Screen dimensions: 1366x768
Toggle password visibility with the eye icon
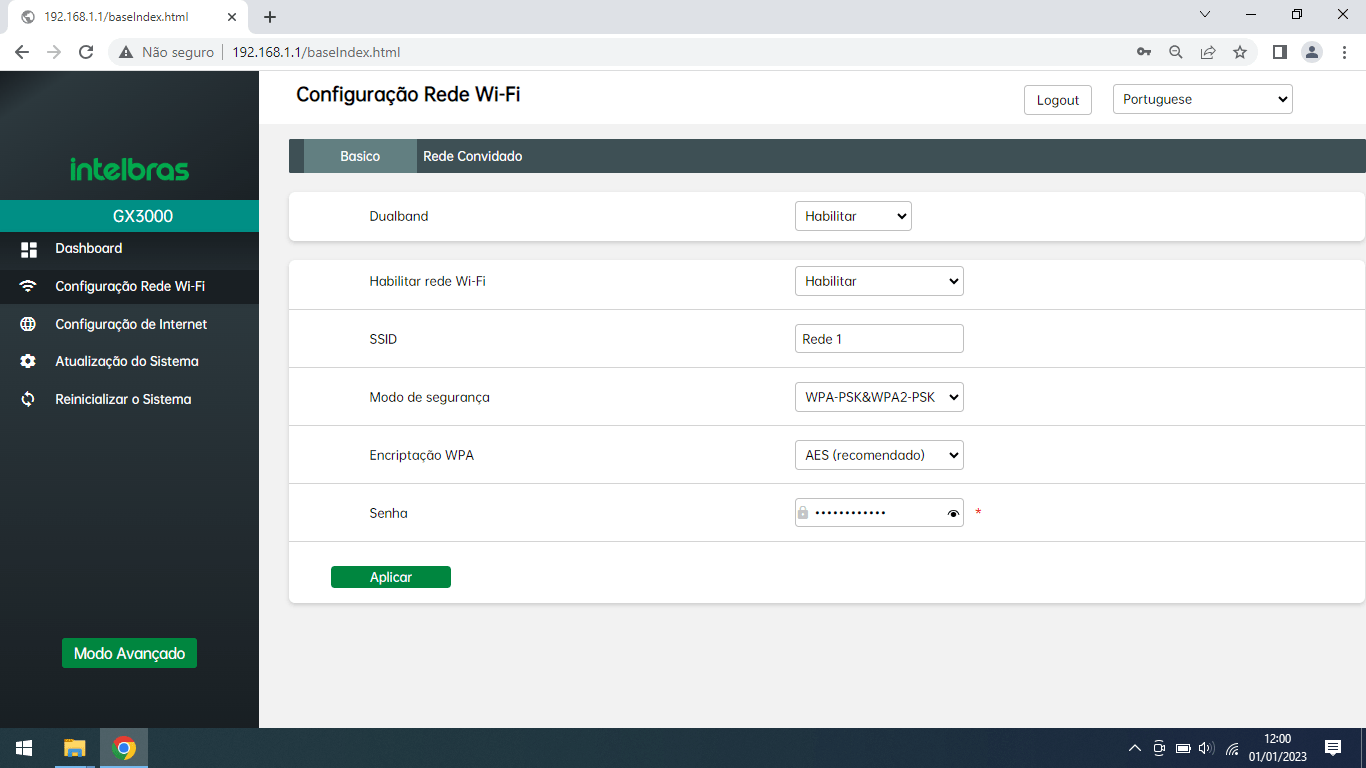pyautogui.click(x=953, y=514)
